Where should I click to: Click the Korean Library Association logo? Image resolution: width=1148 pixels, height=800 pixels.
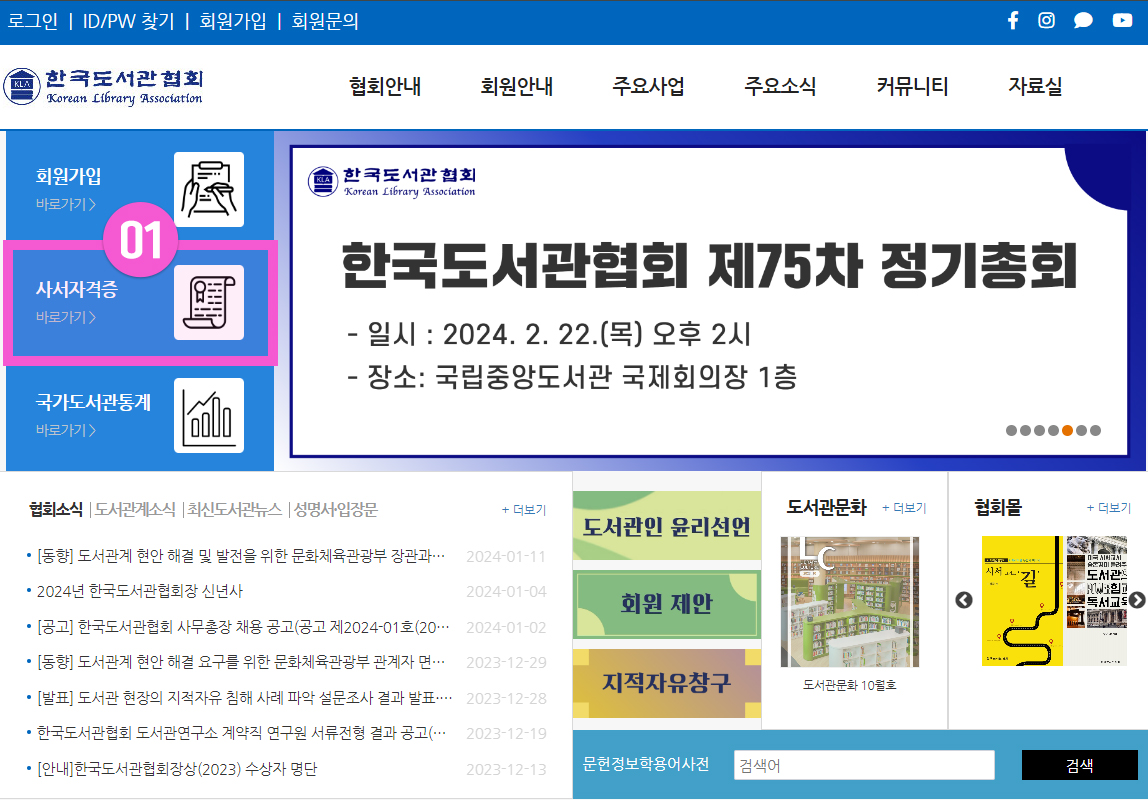(103, 87)
